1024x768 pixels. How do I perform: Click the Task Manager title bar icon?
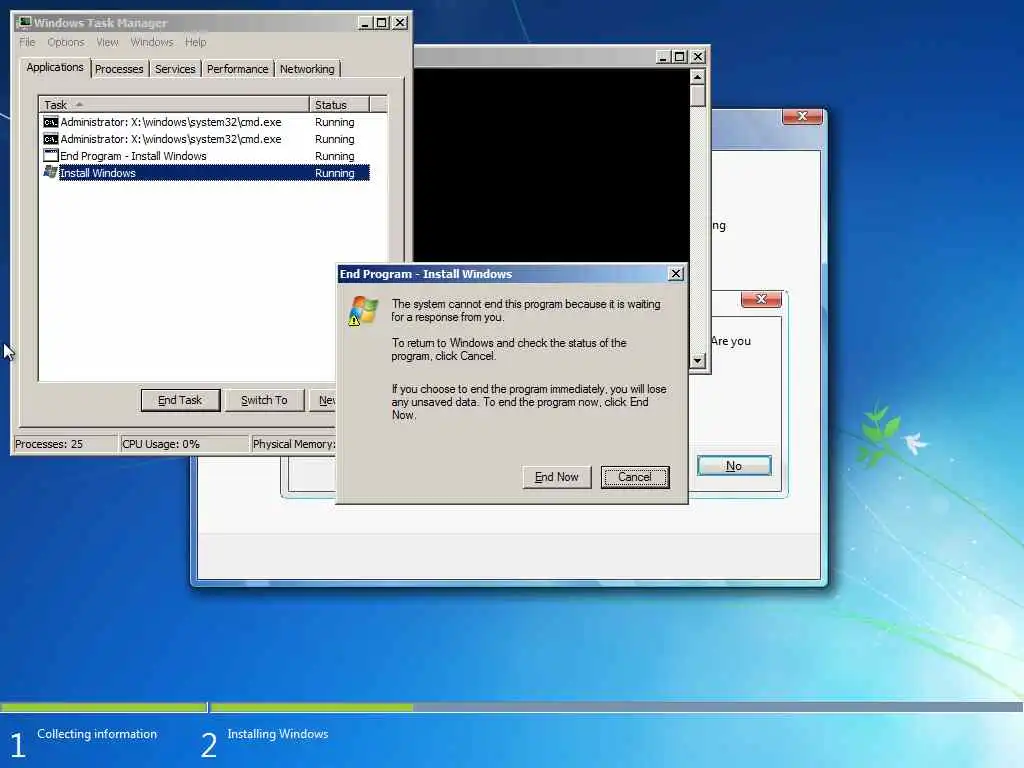(24, 23)
